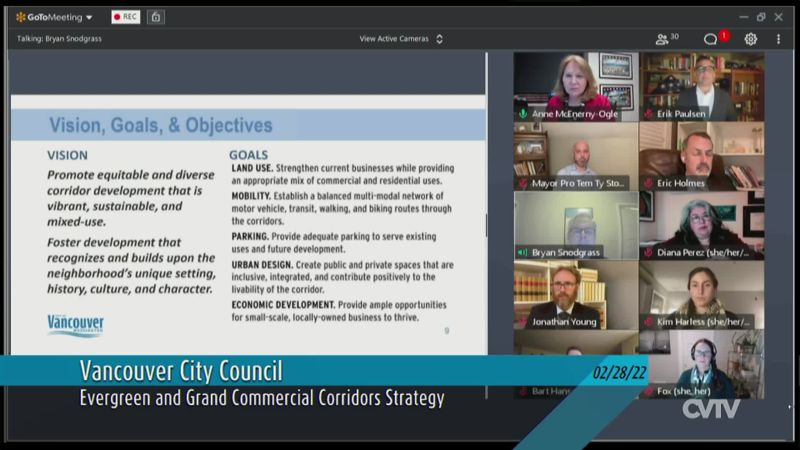Restore the GoToMeeting window size
The image size is (800, 450).
point(761,17)
